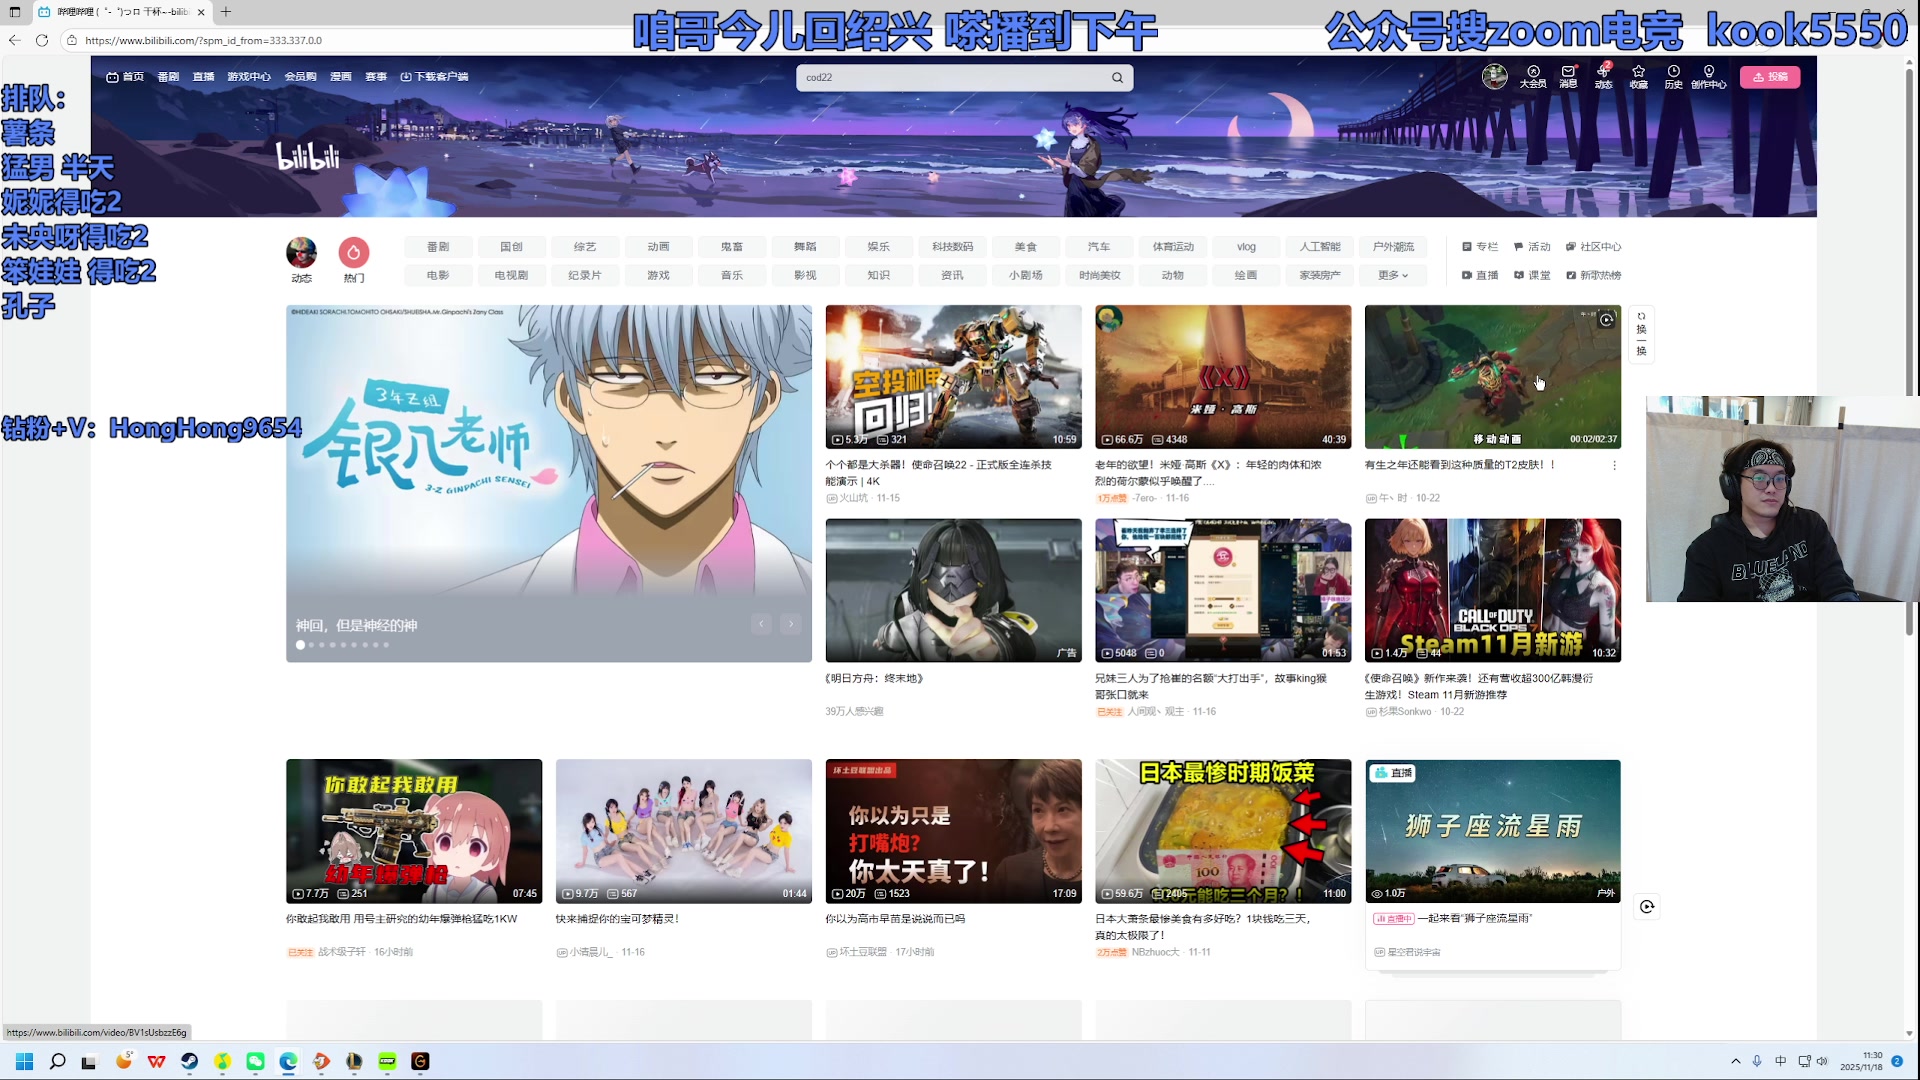Select the 游戏中心 top navigation item
Image resolution: width=1920 pixels, height=1080 pixels.
pos(248,77)
